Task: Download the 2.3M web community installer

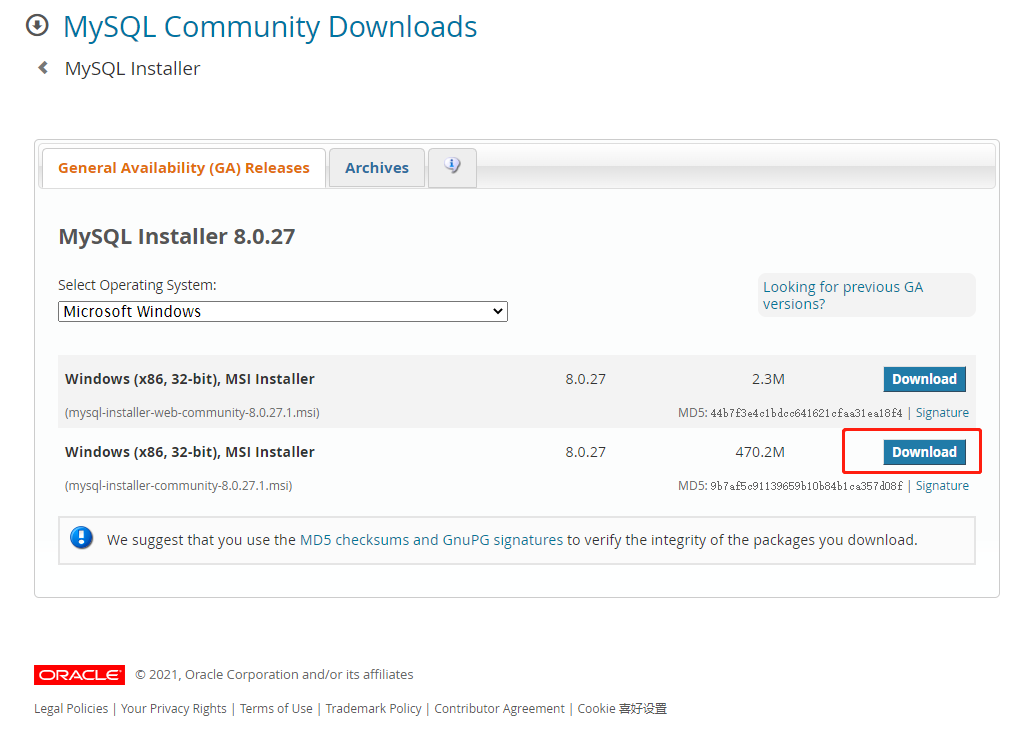Action: [924, 379]
